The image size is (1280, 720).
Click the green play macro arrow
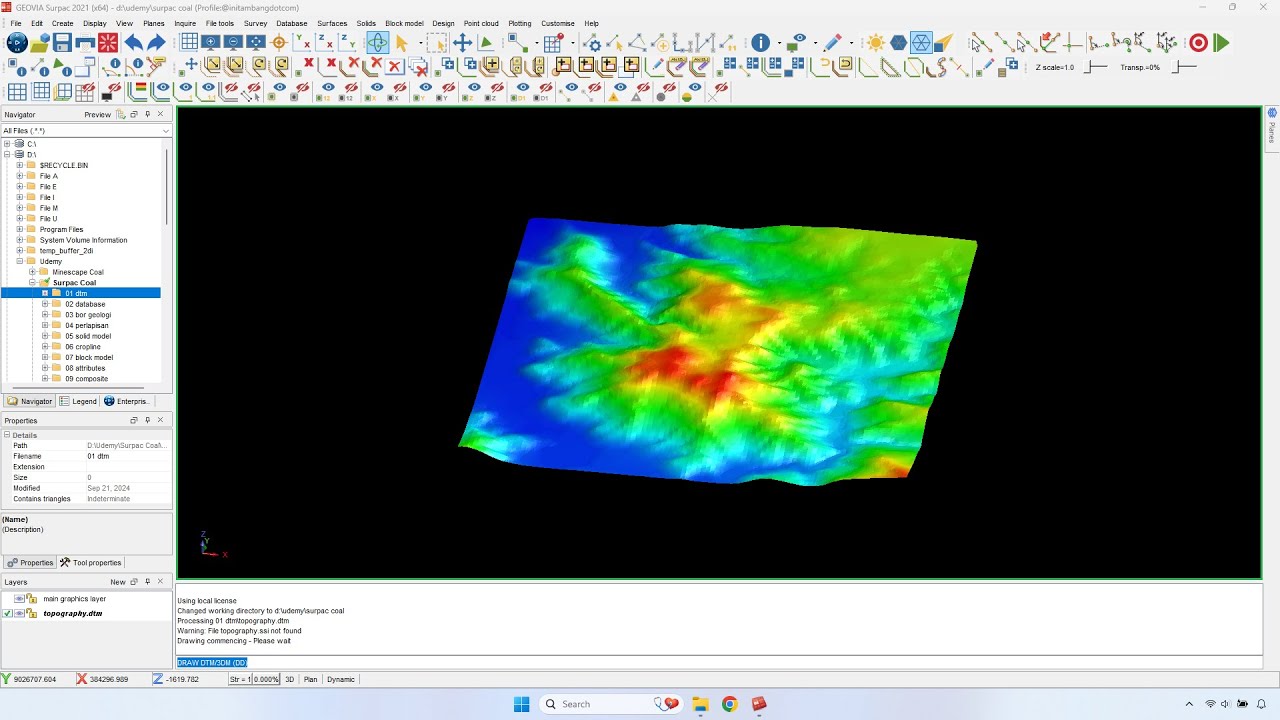point(1221,43)
